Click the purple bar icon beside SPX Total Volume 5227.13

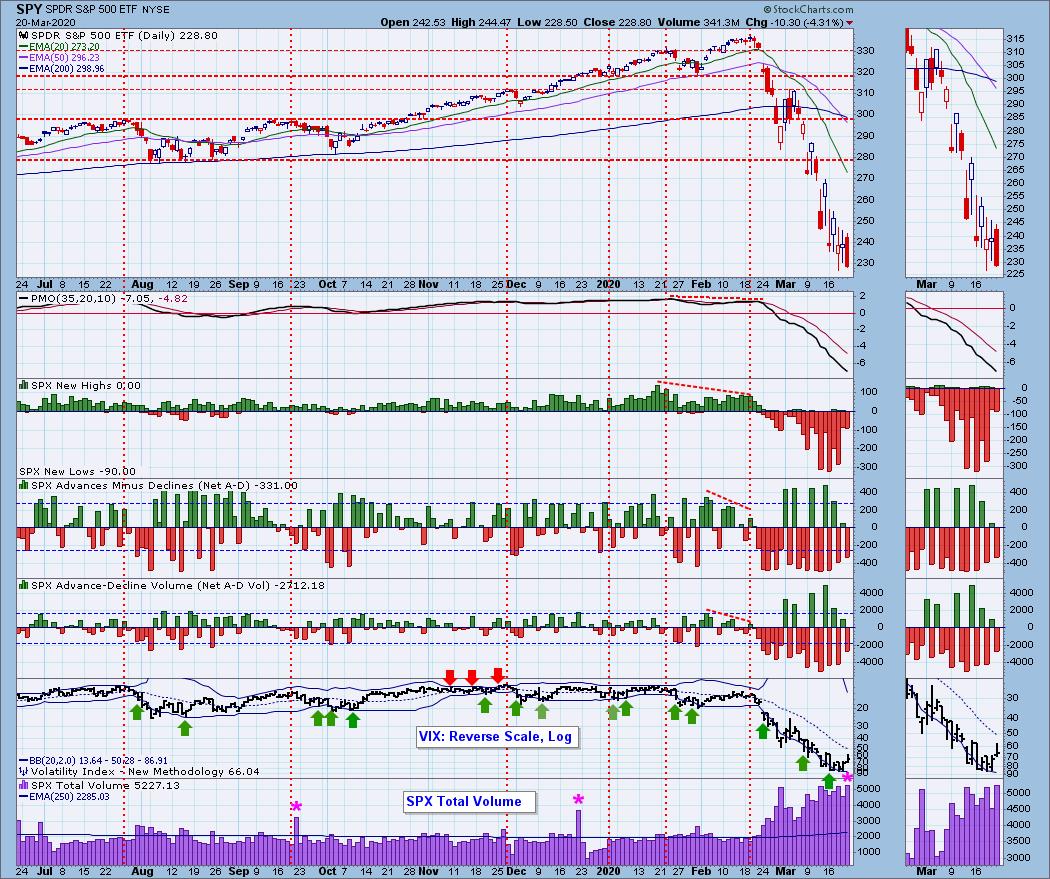[x=24, y=785]
